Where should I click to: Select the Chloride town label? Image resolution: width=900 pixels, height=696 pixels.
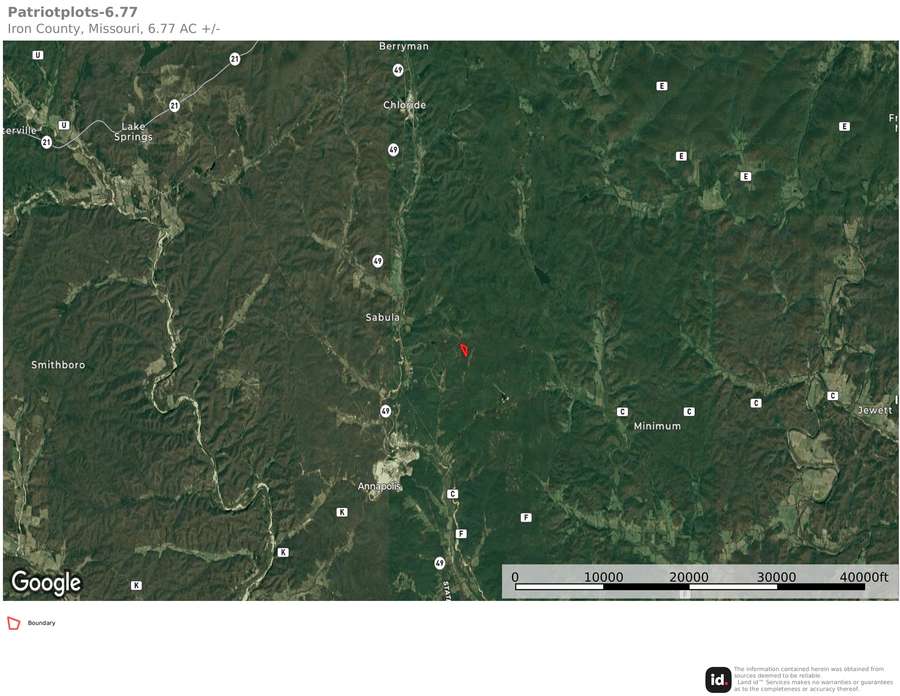coord(405,105)
